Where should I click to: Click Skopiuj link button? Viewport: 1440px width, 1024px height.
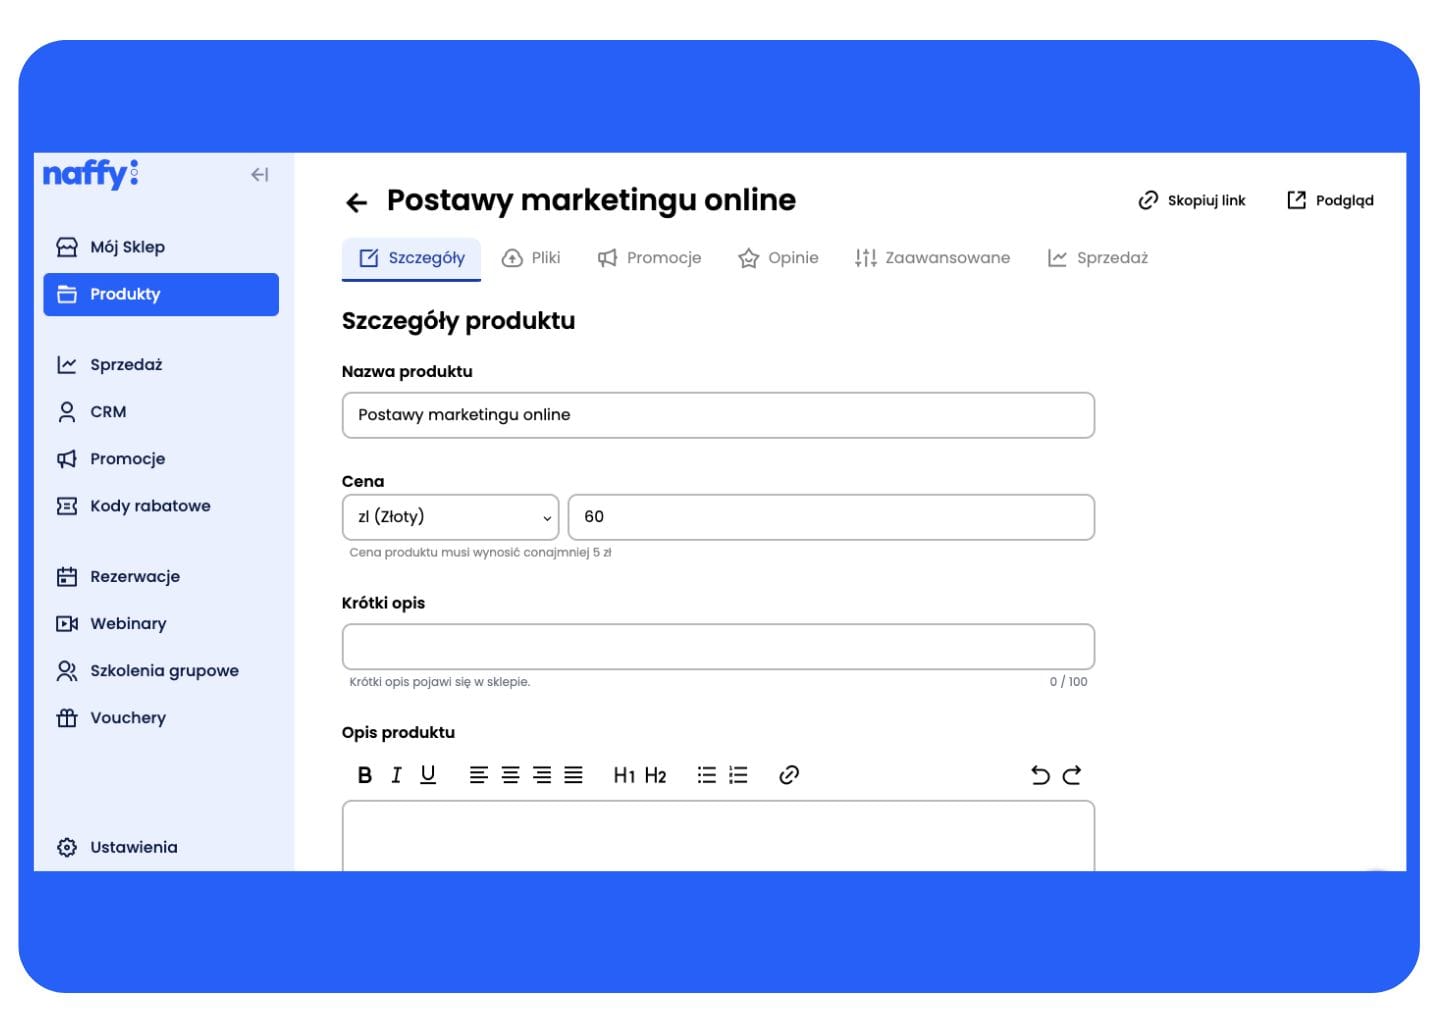pyautogui.click(x=1192, y=200)
